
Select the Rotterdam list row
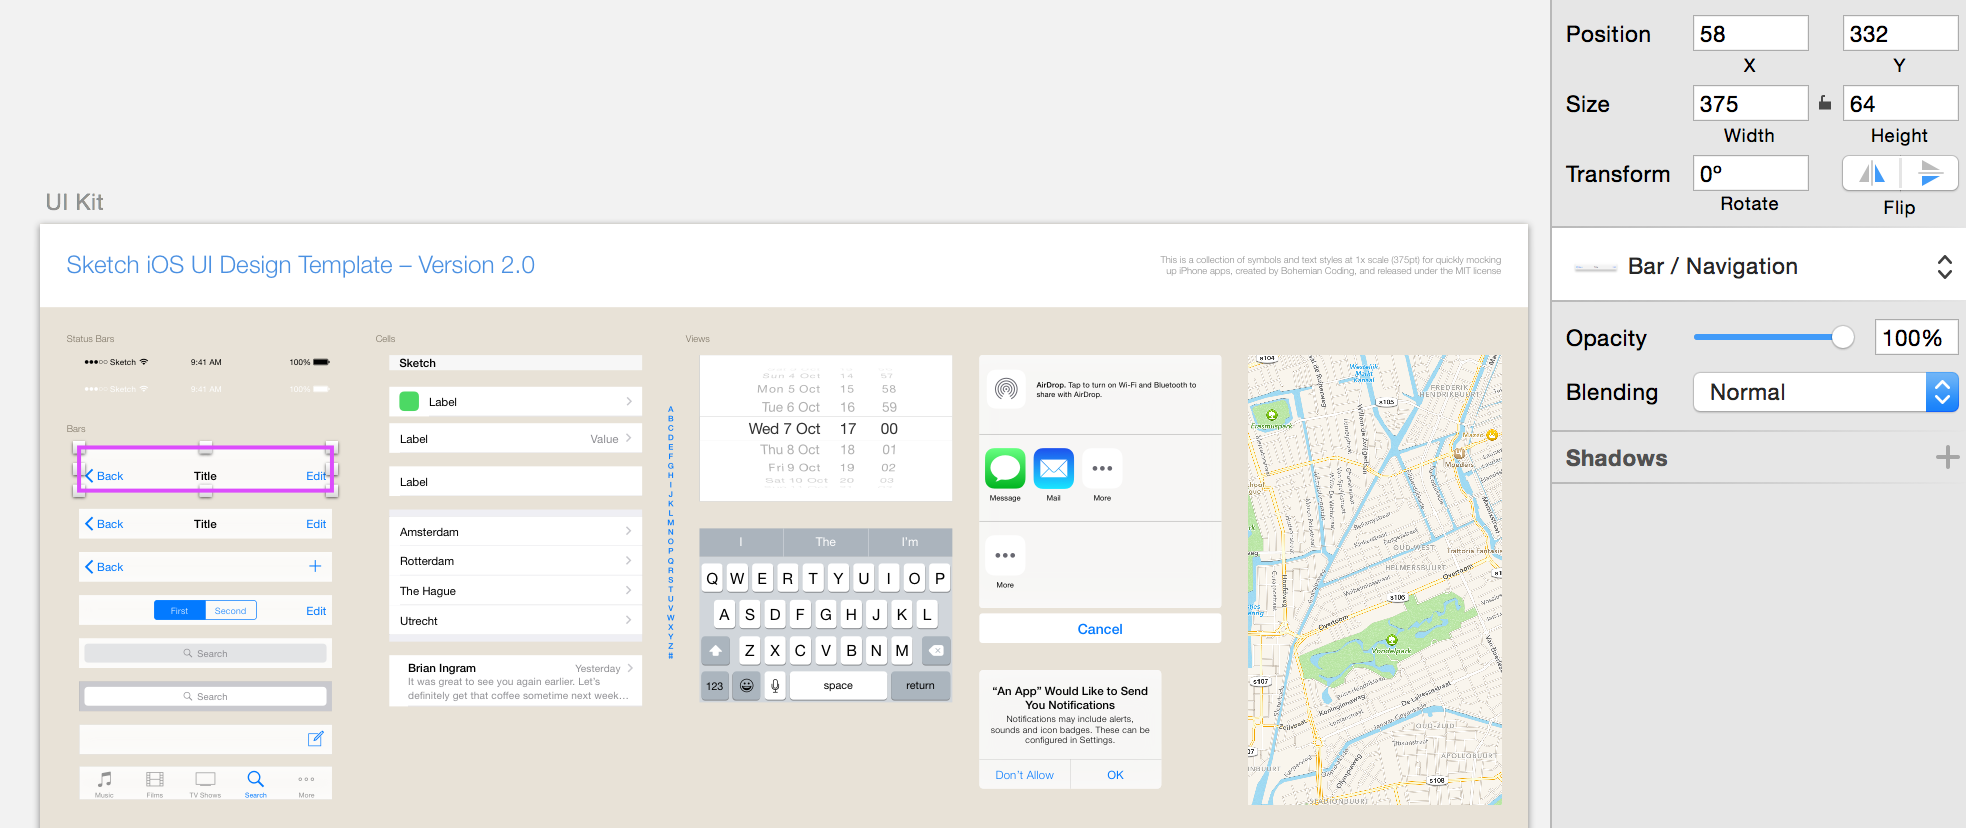[515, 561]
